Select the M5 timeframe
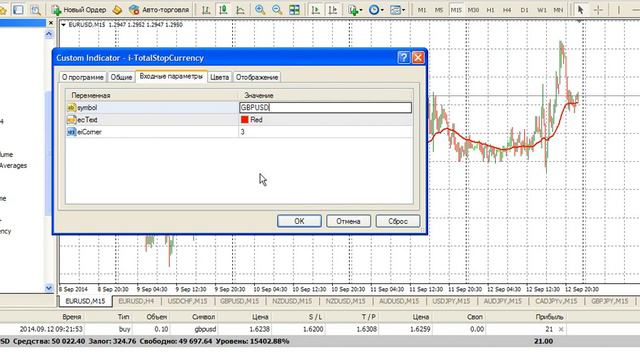Image resolution: width=640 pixels, height=360 pixels. coord(439,9)
